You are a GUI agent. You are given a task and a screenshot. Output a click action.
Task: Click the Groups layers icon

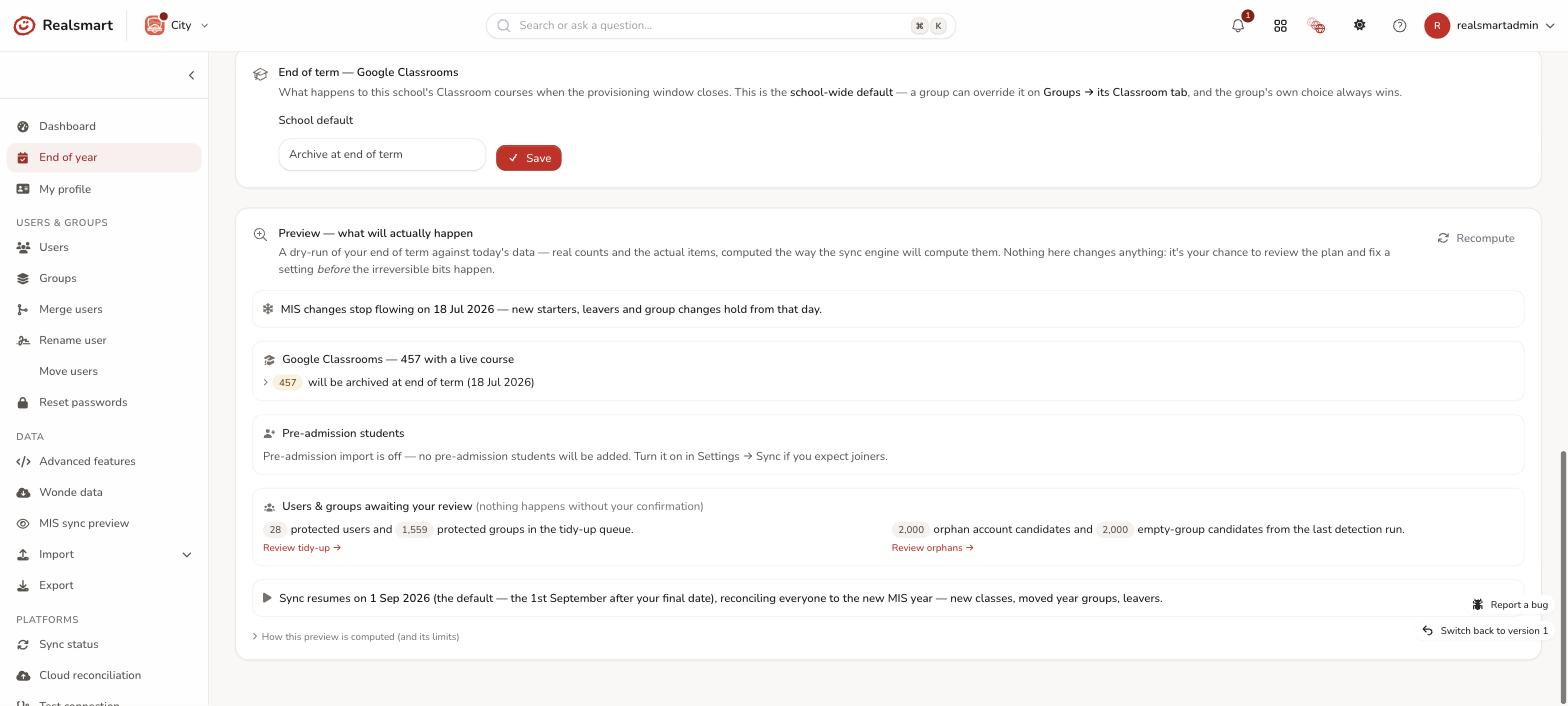coord(23,278)
